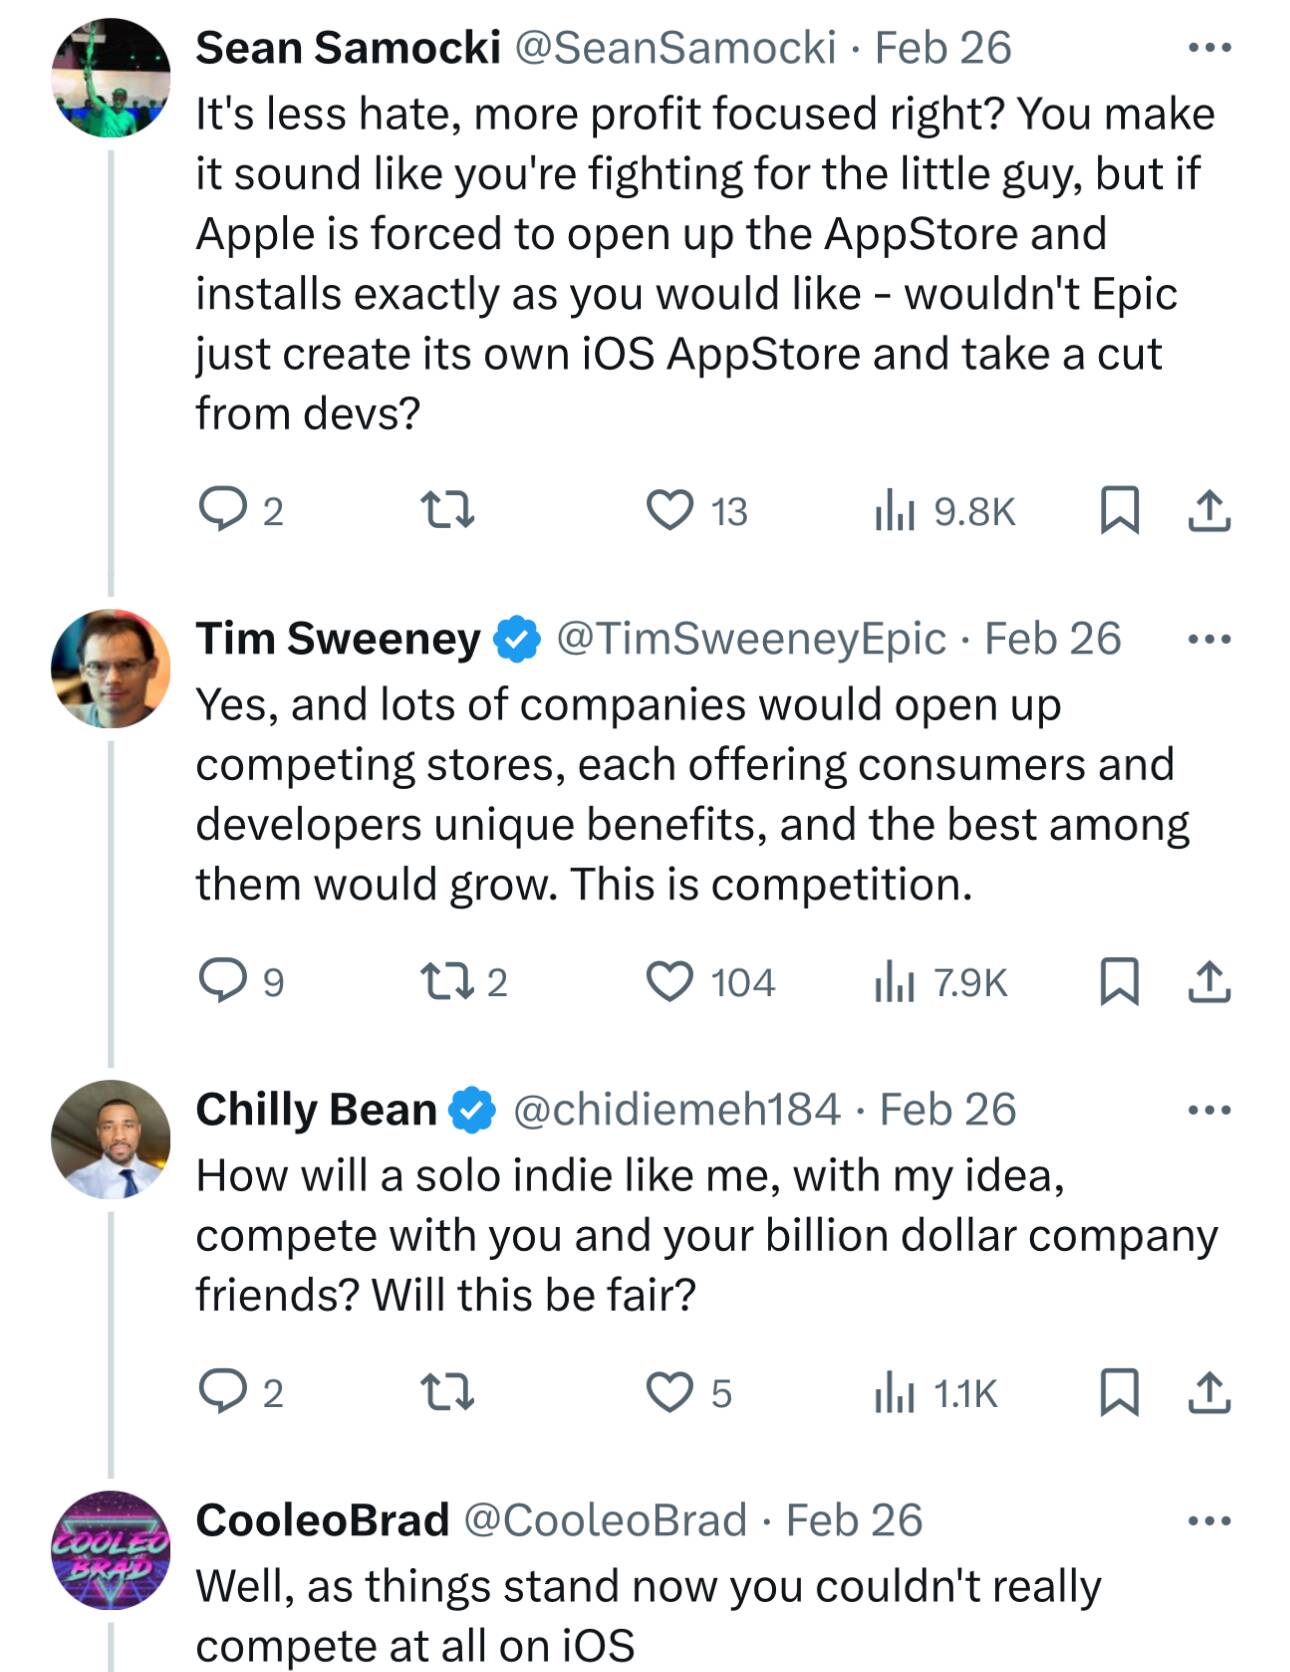Bookmark Sean Samocki's tweet
Viewport: 1290px width, 1672px height.
click(1119, 510)
